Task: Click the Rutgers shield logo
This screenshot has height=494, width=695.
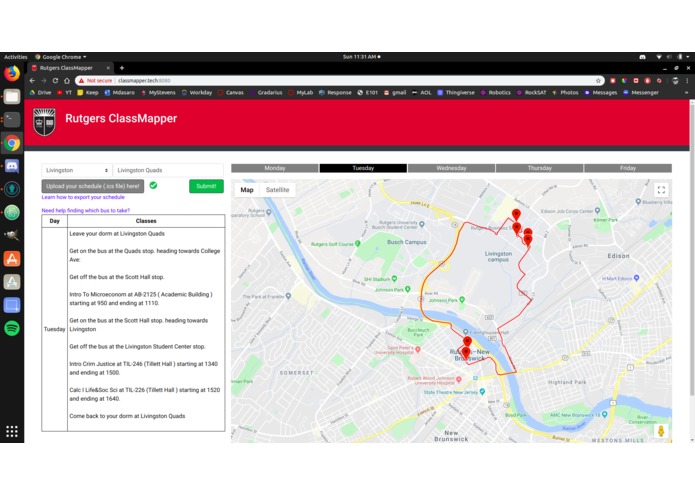Action: coord(44,121)
